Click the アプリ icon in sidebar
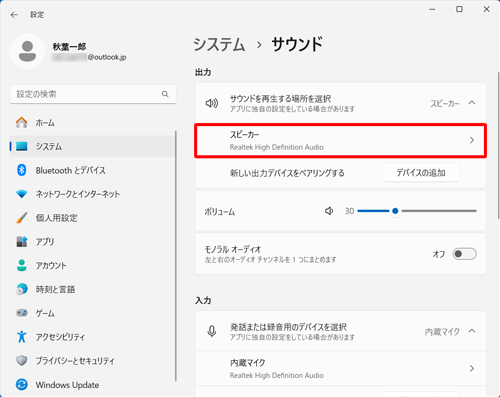500x397 pixels. [x=22, y=242]
